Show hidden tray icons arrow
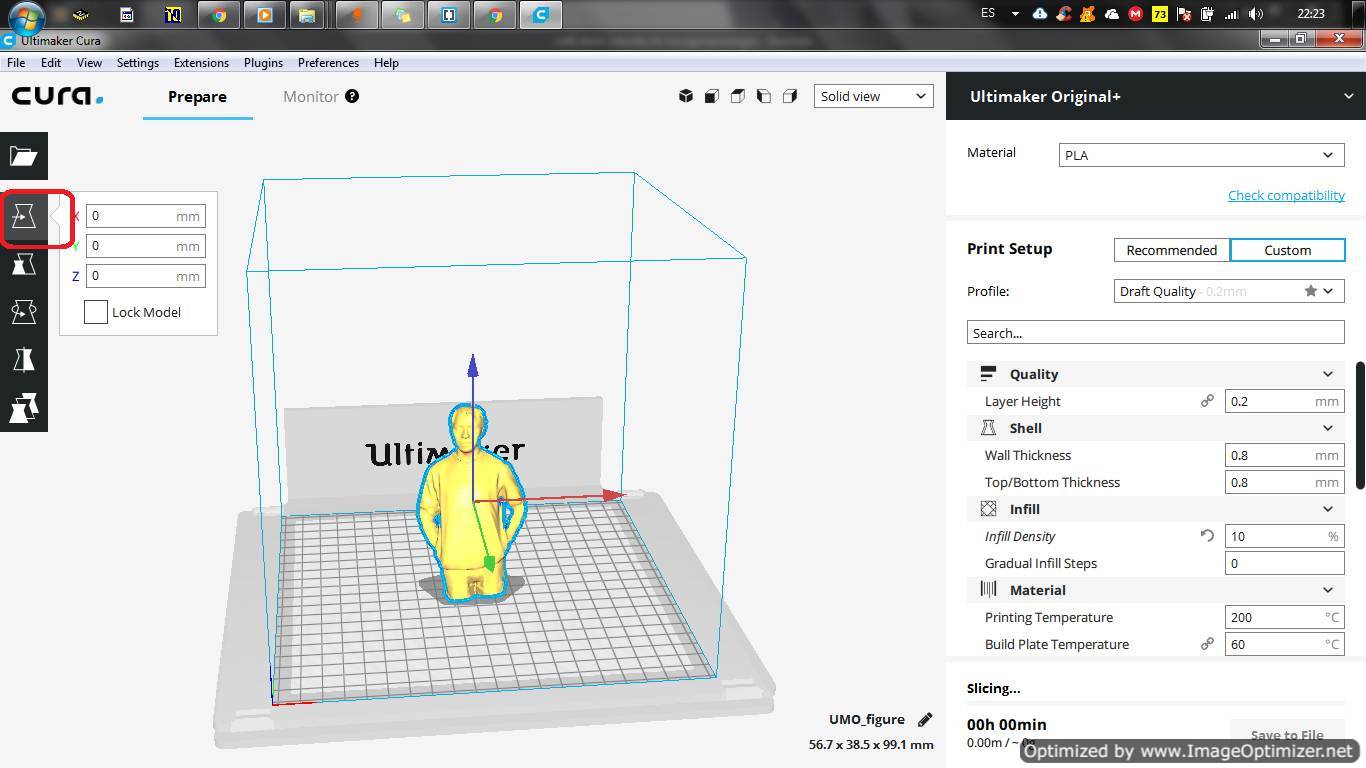Image resolution: width=1366 pixels, height=768 pixels. click(1015, 14)
